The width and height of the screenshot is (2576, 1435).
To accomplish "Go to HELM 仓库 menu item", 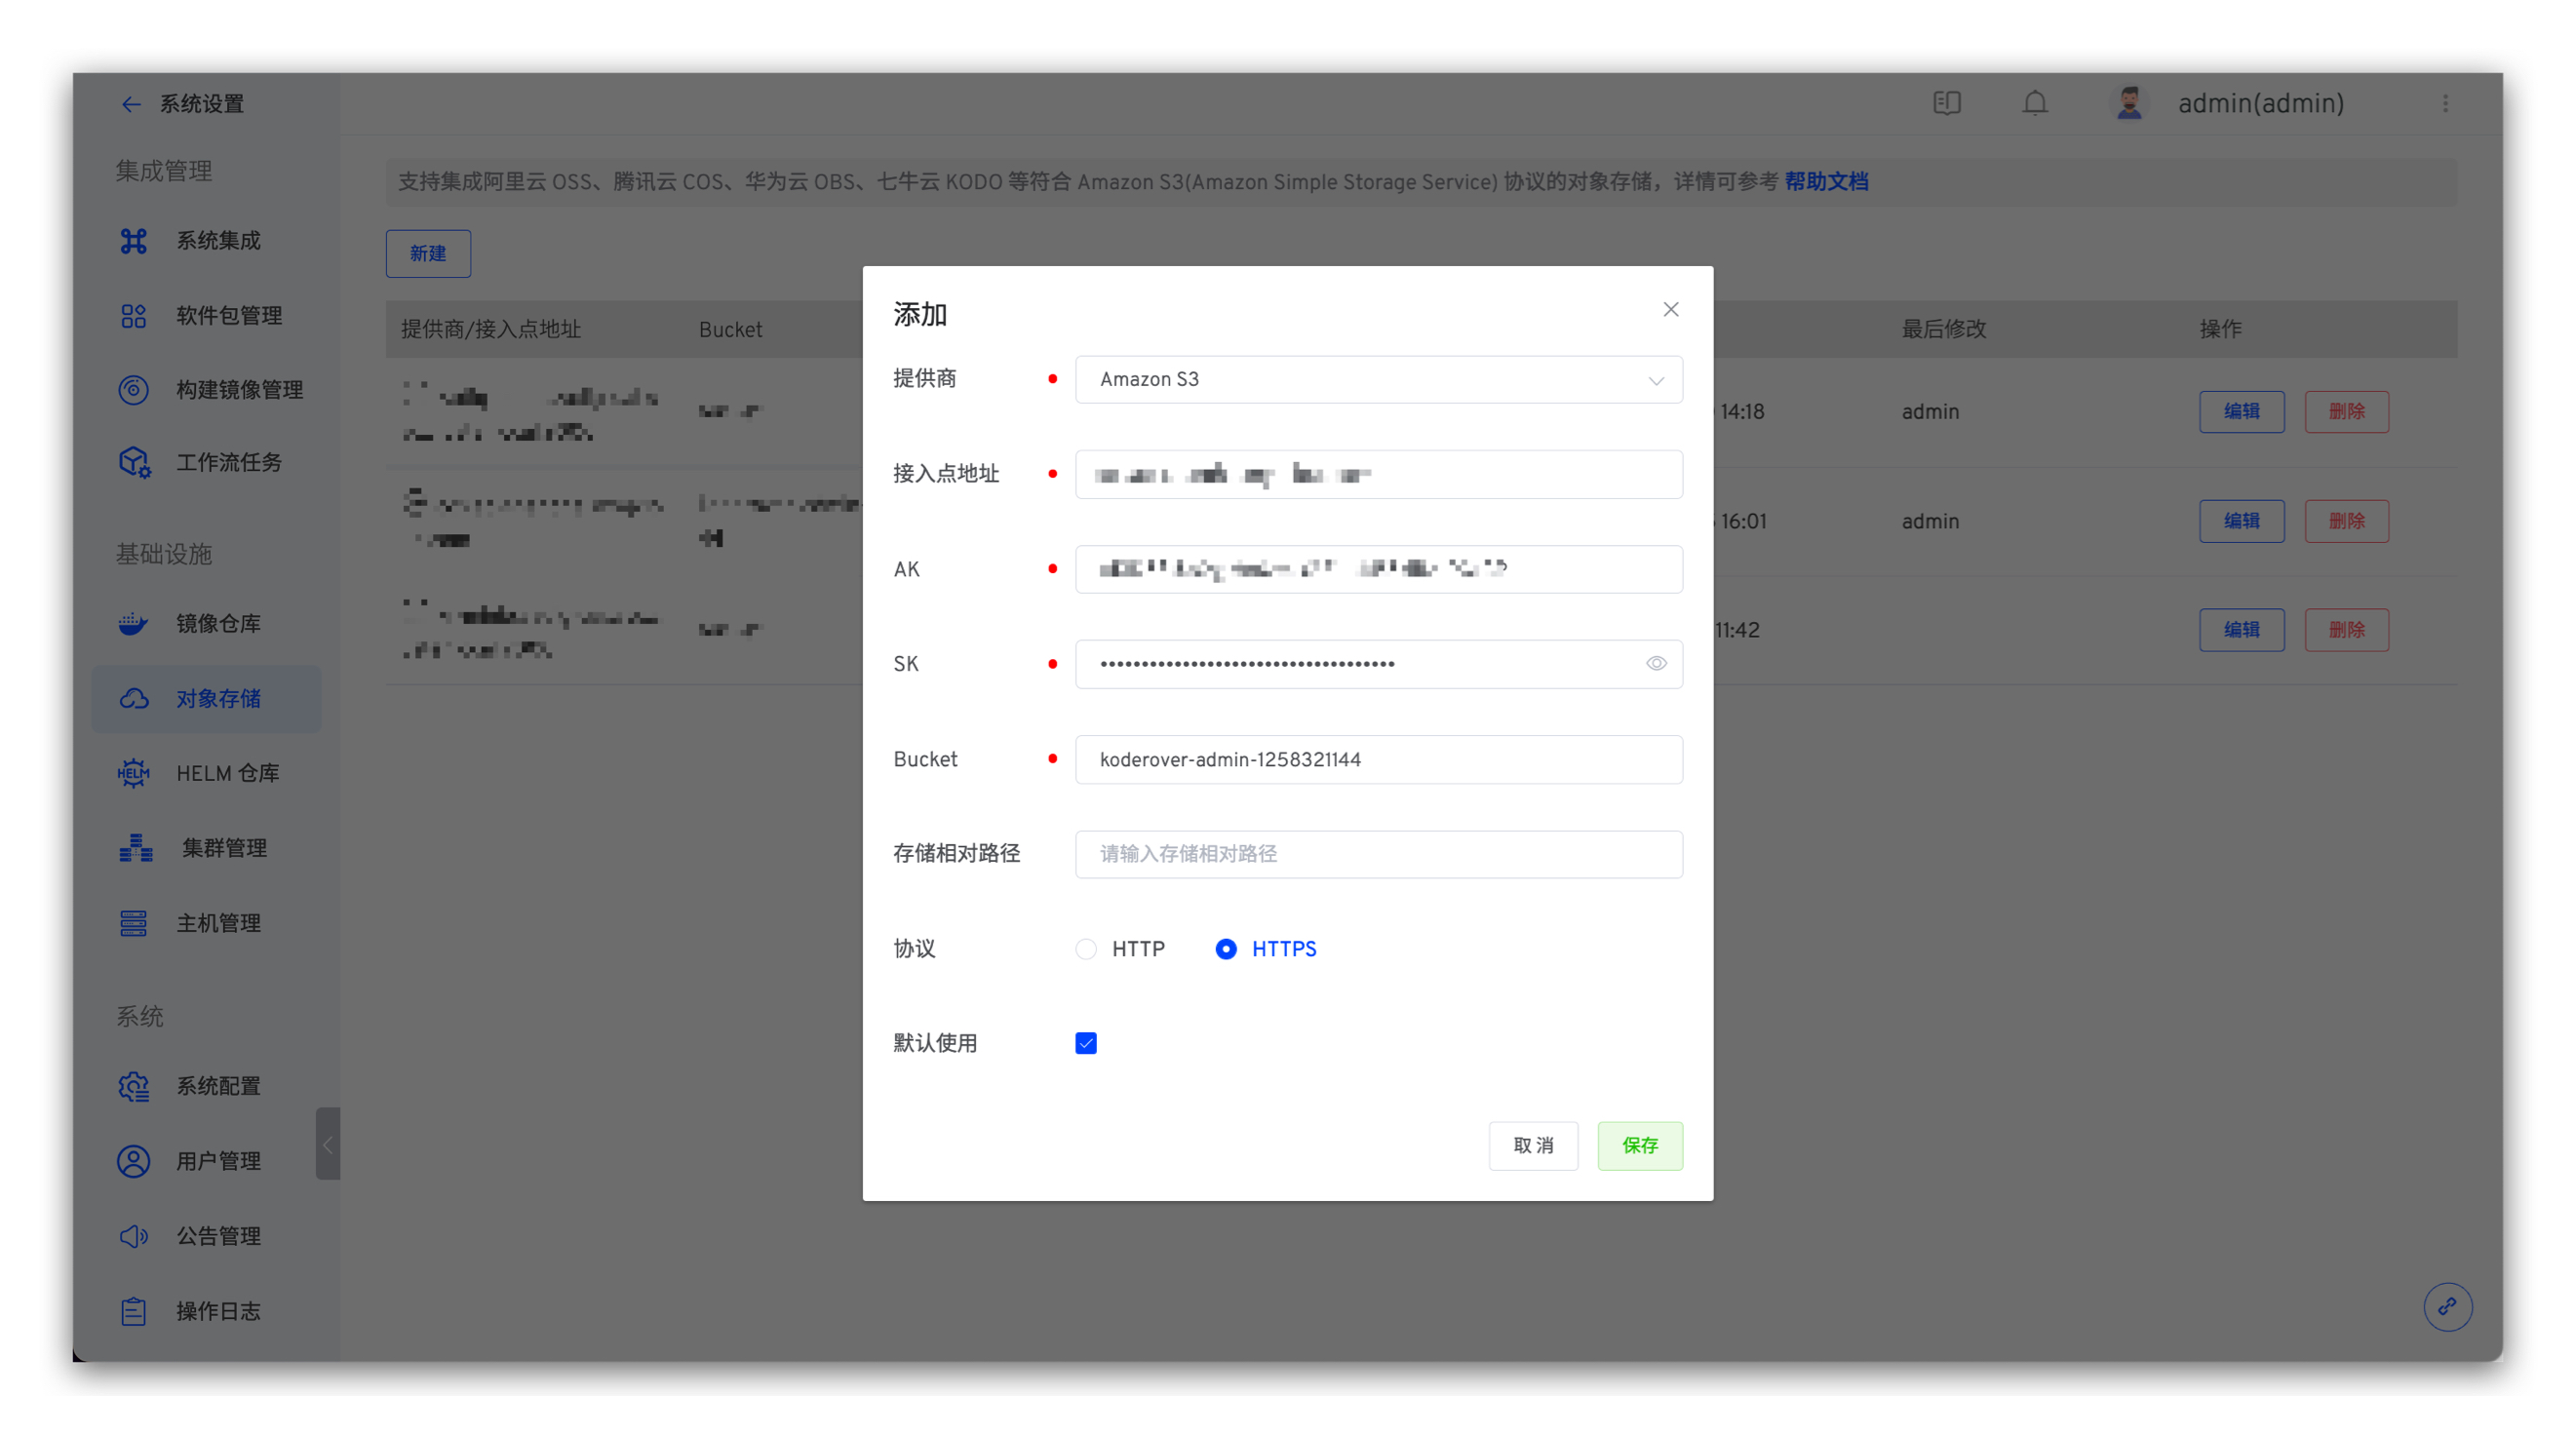I will [x=227, y=773].
